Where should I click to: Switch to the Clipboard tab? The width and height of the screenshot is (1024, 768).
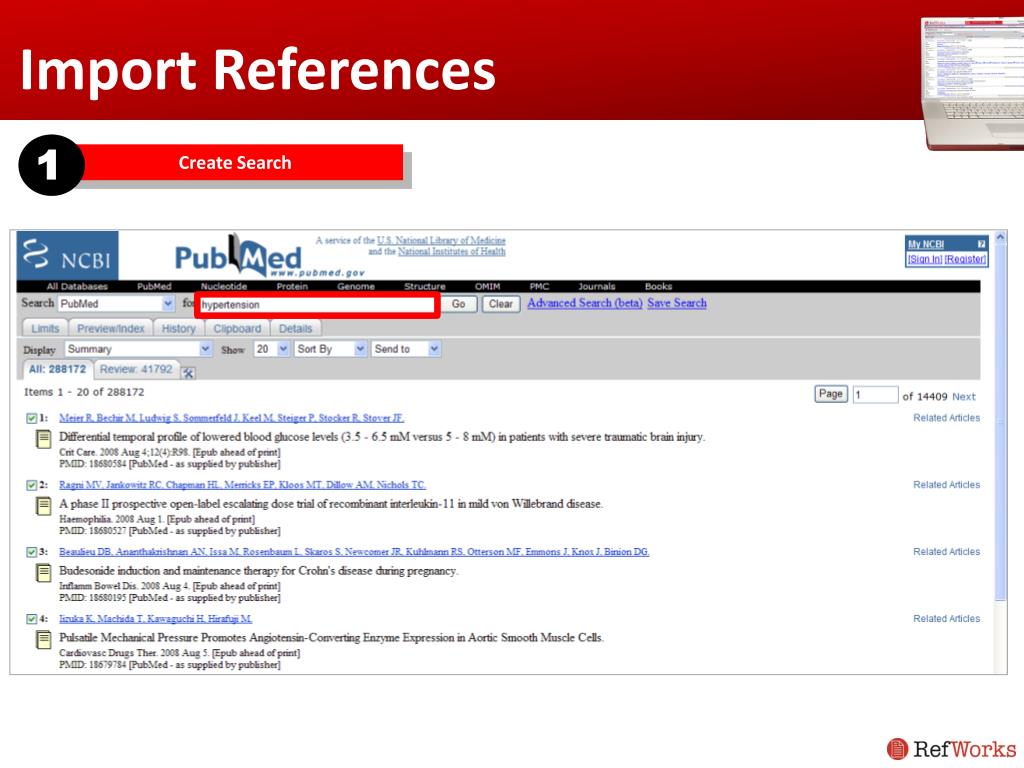(x=237, y=328)
